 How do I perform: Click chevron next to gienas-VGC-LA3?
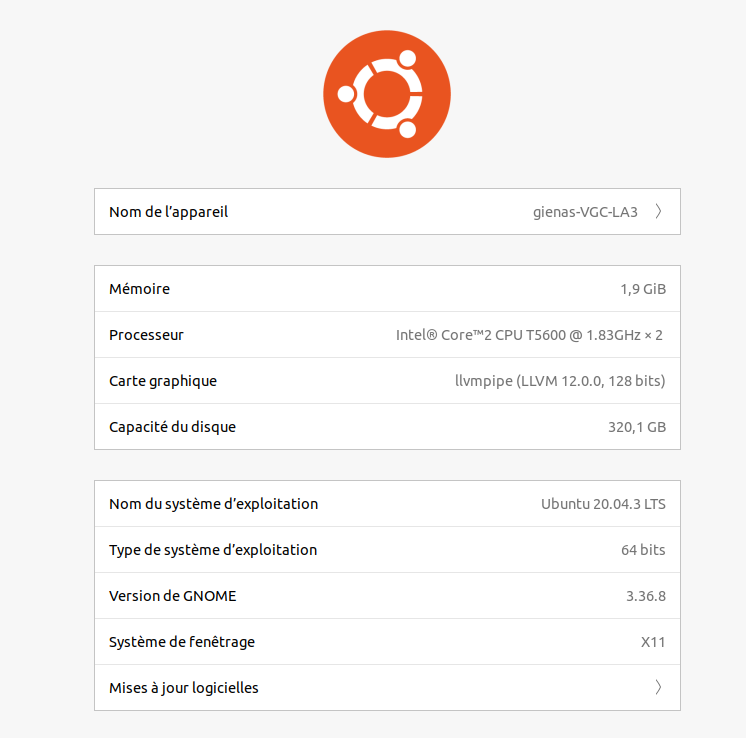[x=658, y=211]
